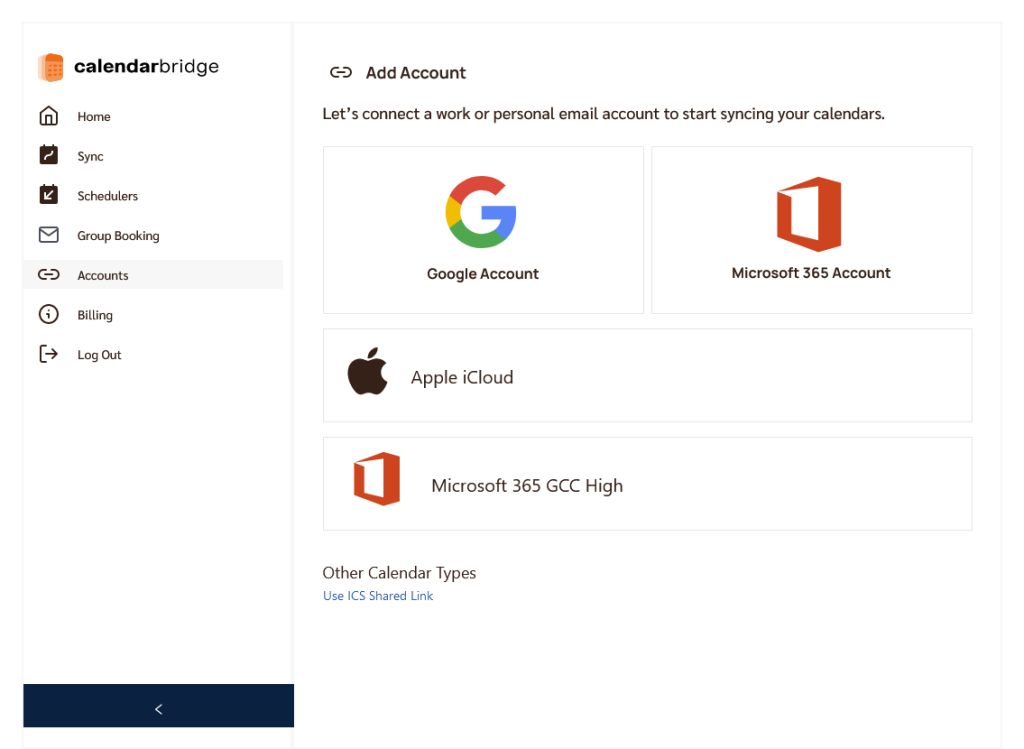Choose the Apple iCloud option
The height and width of the screenshot is (749, 1024).
click(x=648, y=375)
